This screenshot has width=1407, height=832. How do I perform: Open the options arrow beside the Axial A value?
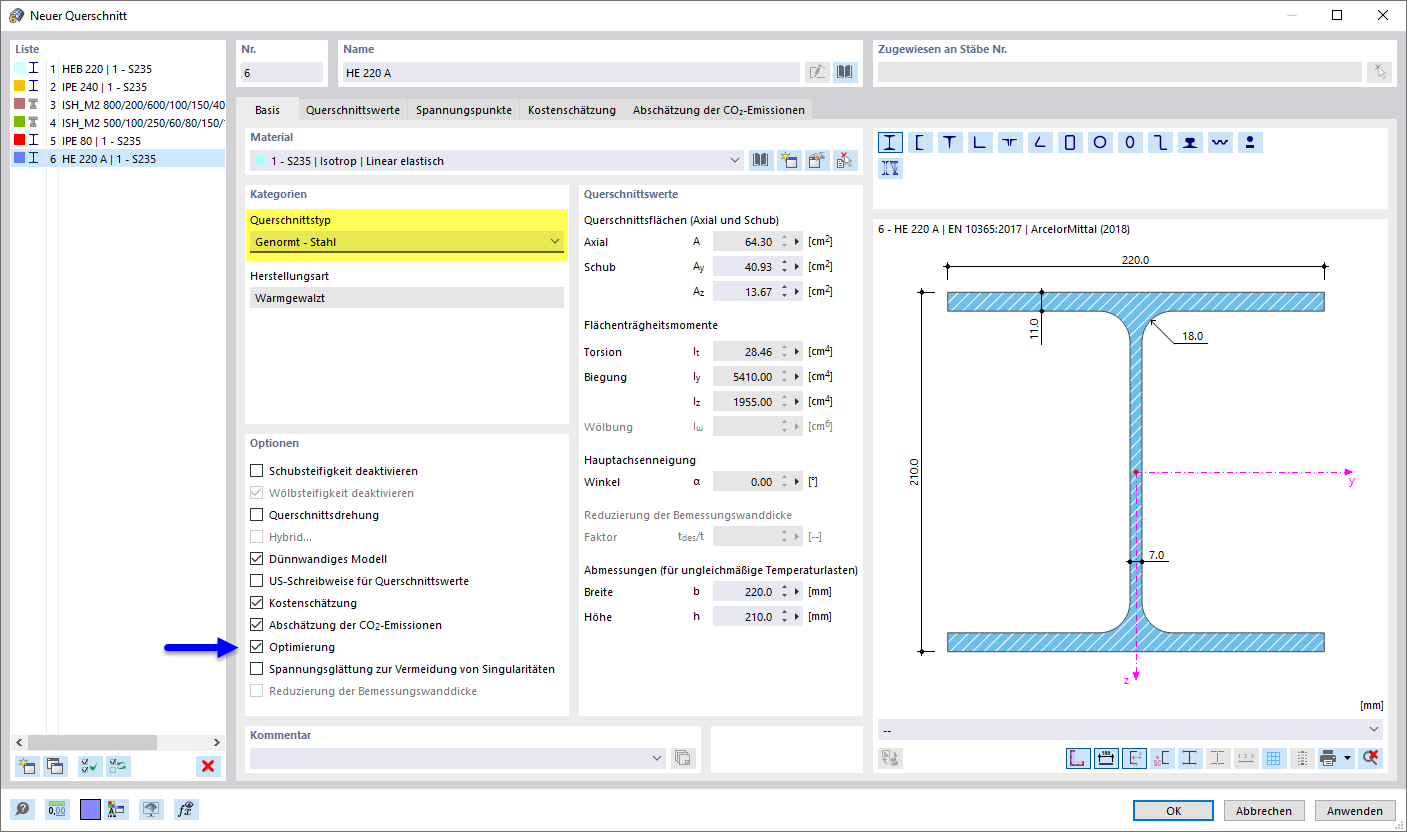click(x=797, y=242)
